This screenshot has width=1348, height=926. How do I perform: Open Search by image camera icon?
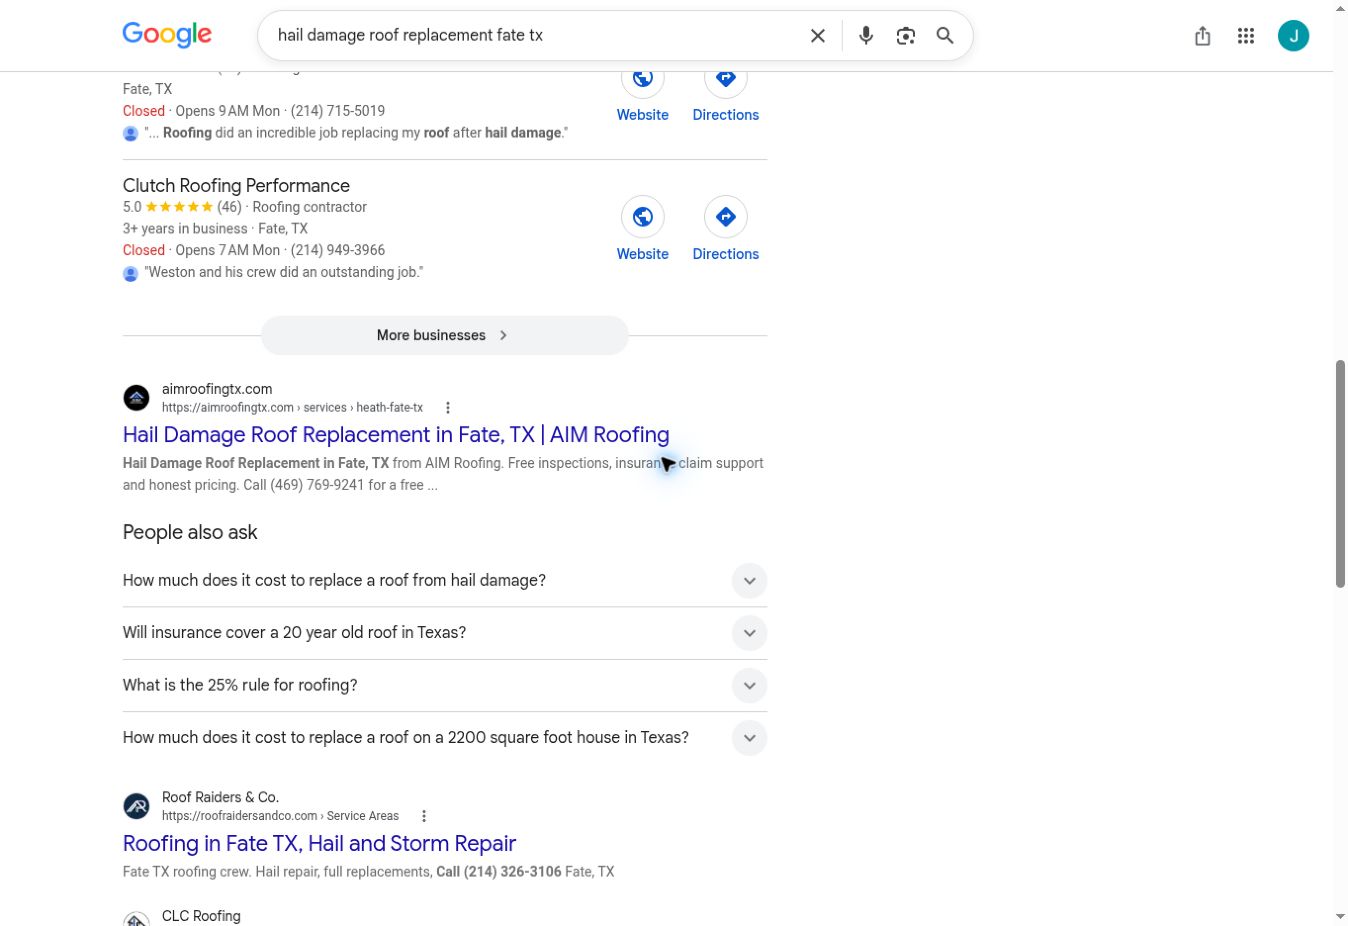coord(906,36)
